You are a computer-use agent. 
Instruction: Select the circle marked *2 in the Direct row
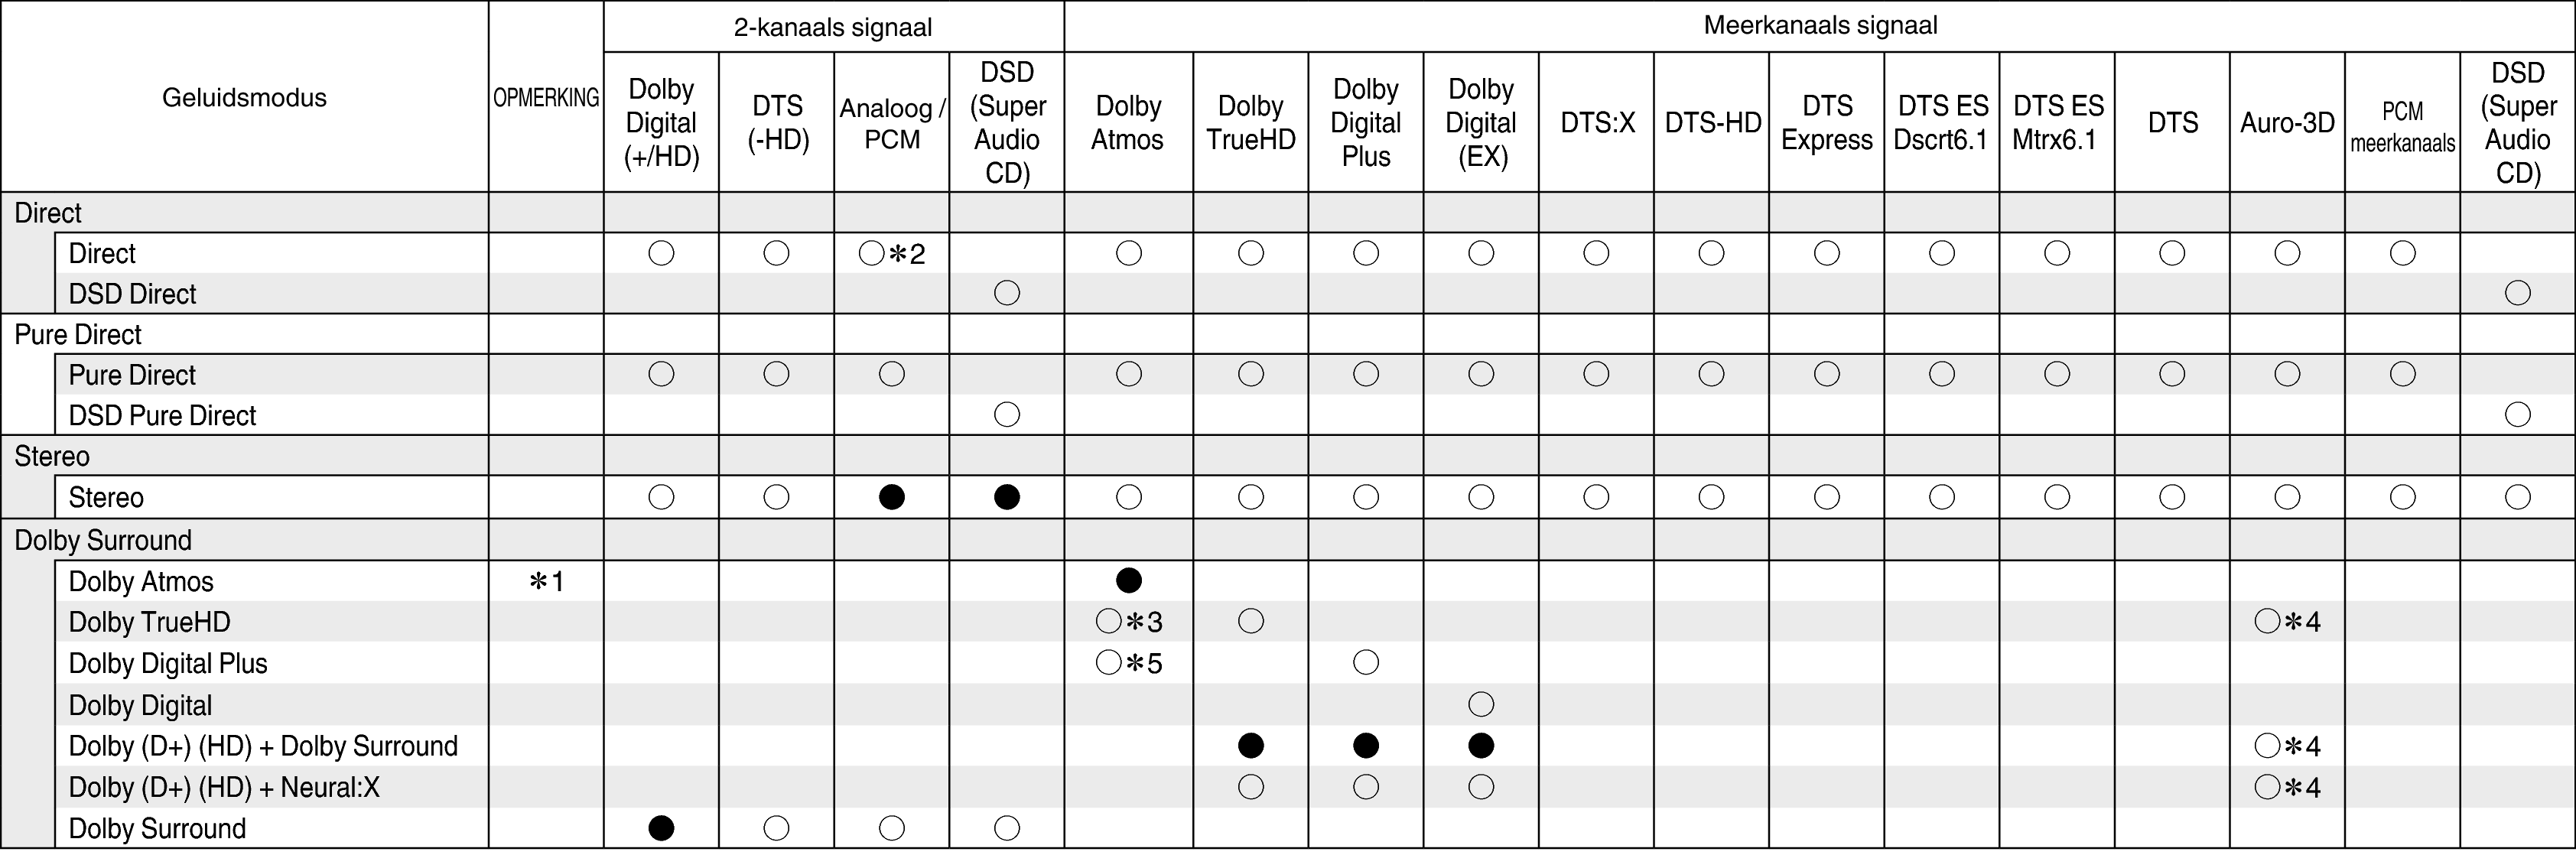click(871, 254)
